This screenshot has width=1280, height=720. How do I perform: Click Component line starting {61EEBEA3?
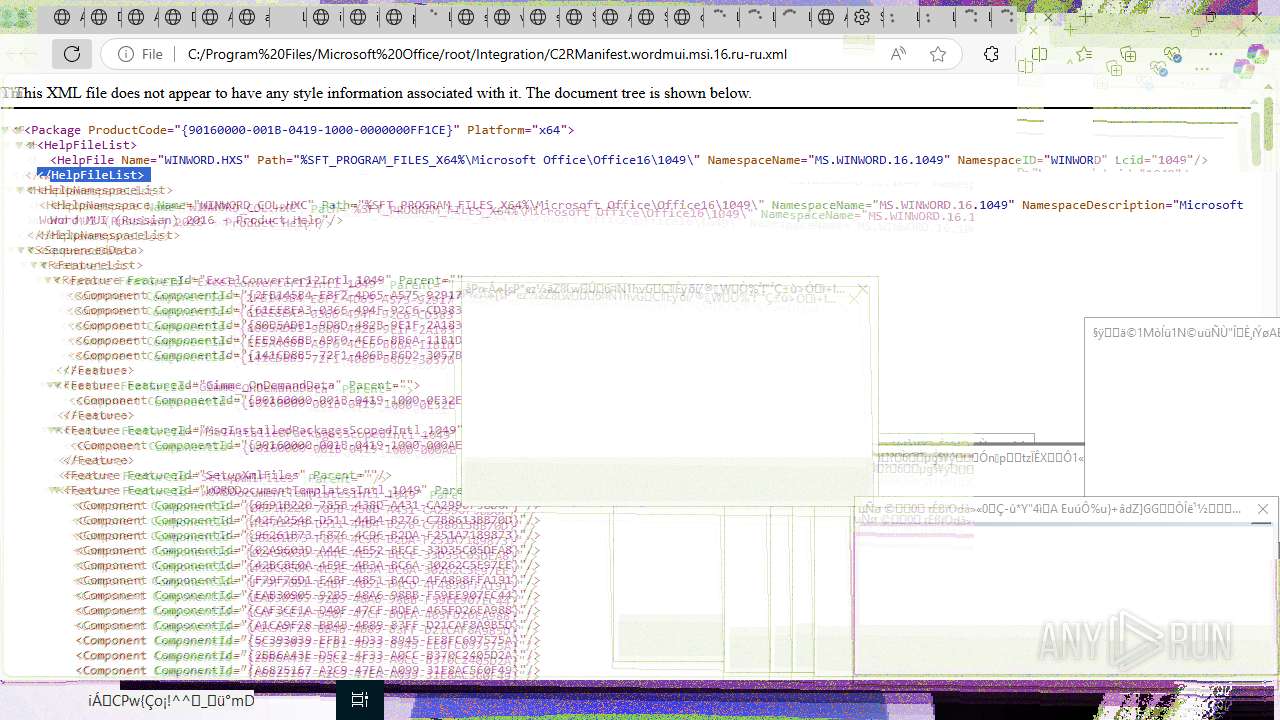tap(269, 310)
